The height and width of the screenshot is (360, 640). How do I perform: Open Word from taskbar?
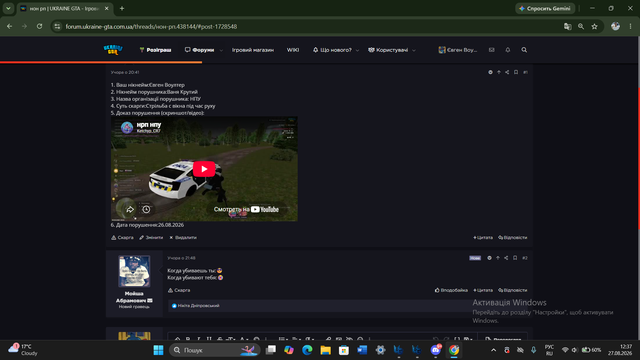tap(362, 350)
